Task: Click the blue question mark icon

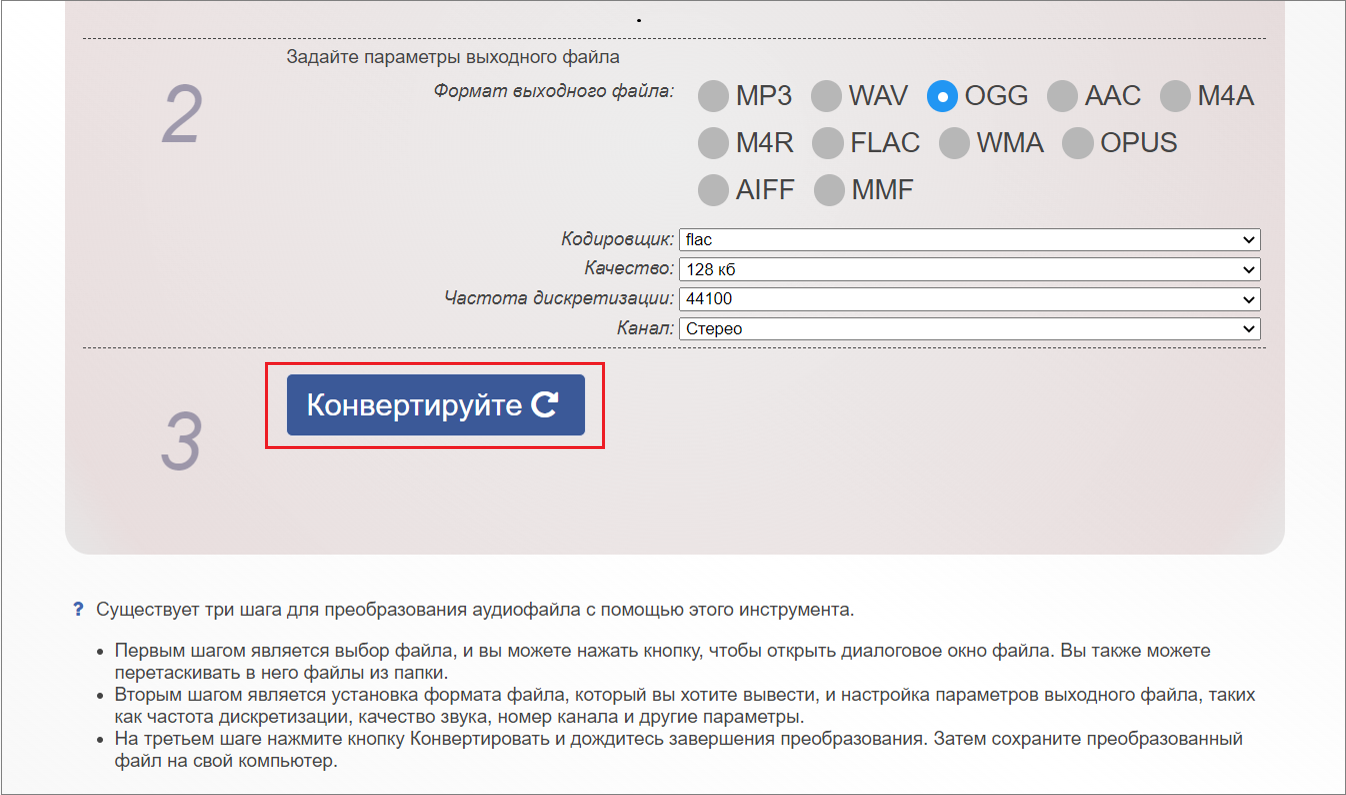Action: (78, 608)
